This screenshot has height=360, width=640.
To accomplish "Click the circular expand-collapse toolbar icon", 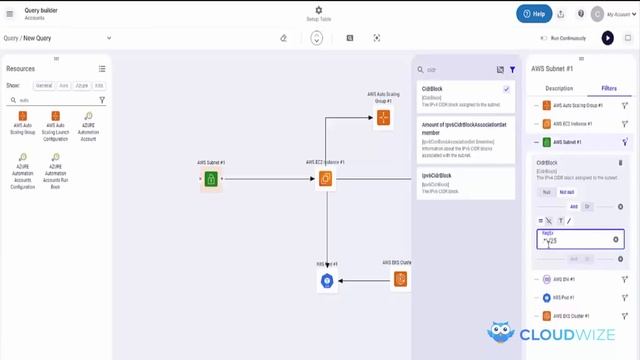I will pos(316,38).
